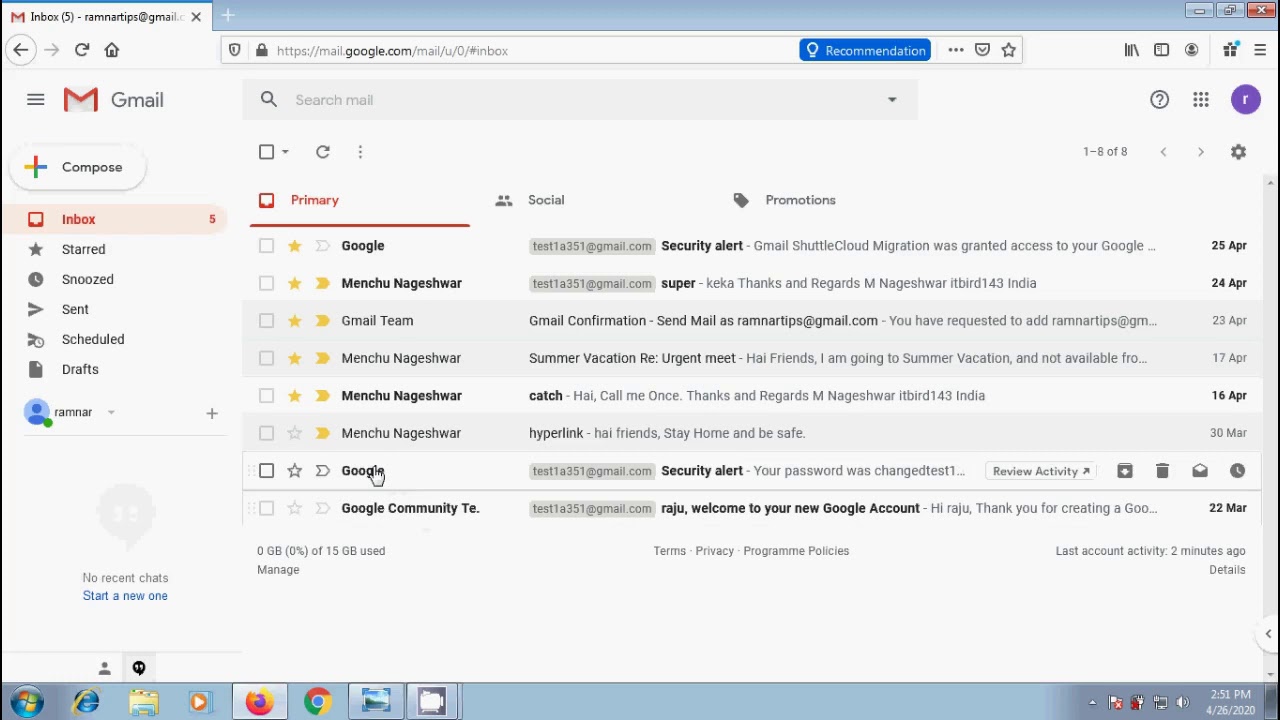
Task: Star the Google Community Team email
Action: click(294, 508)
